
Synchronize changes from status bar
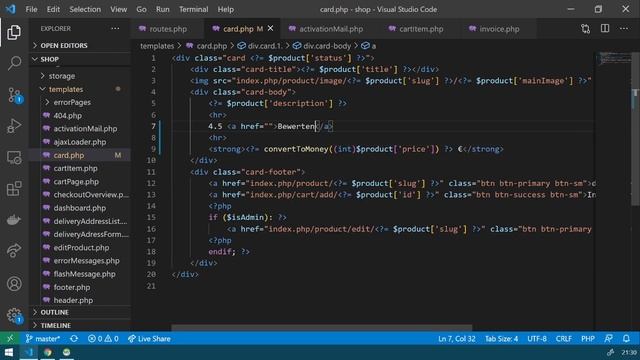click(74, 338)
